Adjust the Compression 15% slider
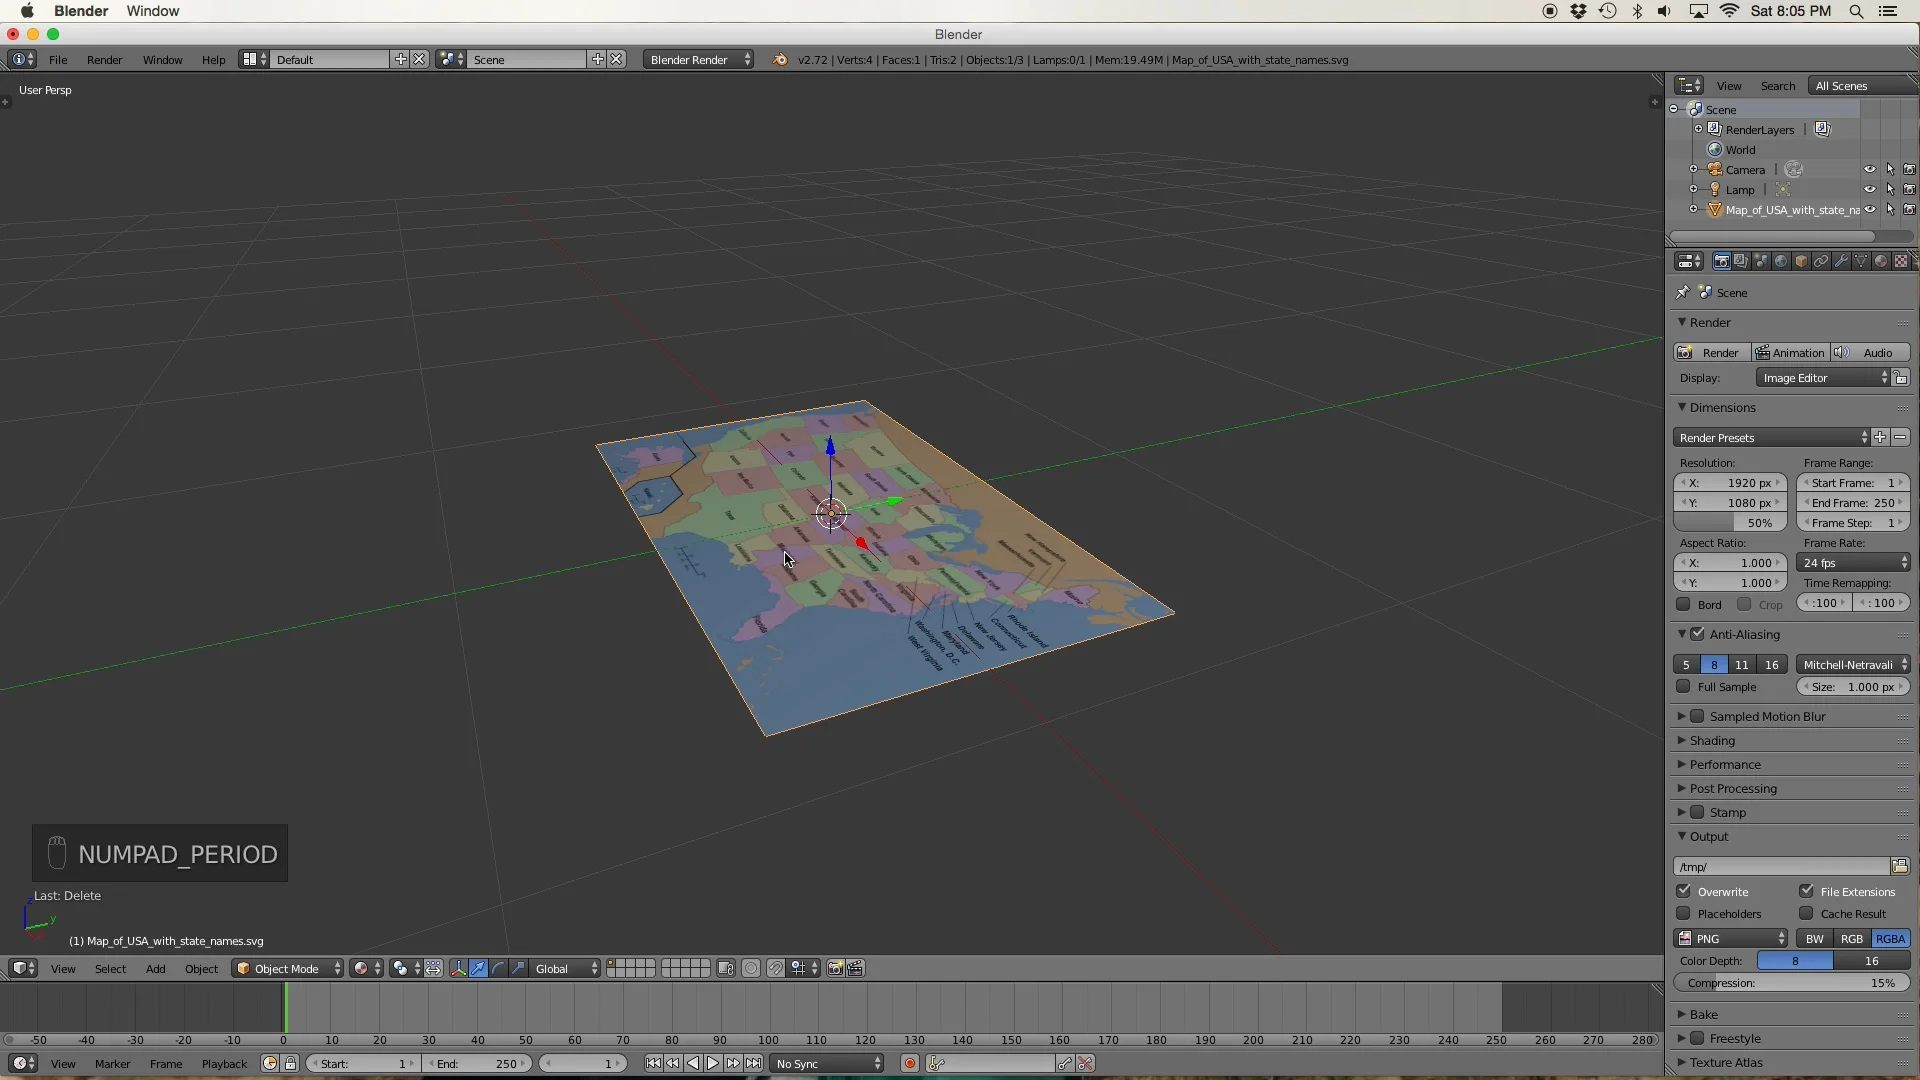The height and width of the screenshot is (1080, 1920). [1791, 983]
